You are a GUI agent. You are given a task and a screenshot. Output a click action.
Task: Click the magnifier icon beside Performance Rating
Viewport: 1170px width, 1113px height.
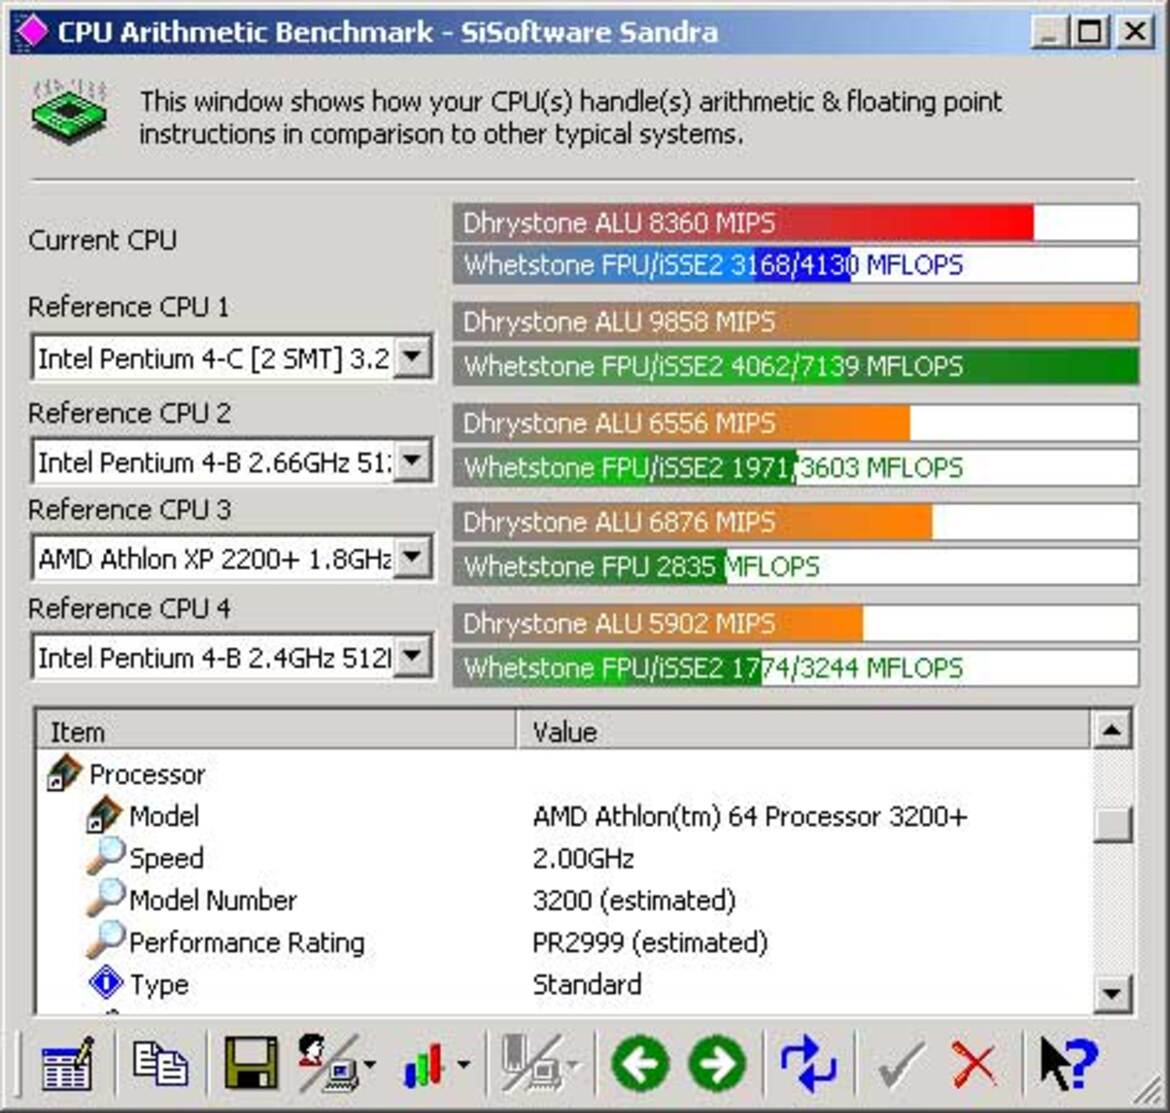(104, 940)
